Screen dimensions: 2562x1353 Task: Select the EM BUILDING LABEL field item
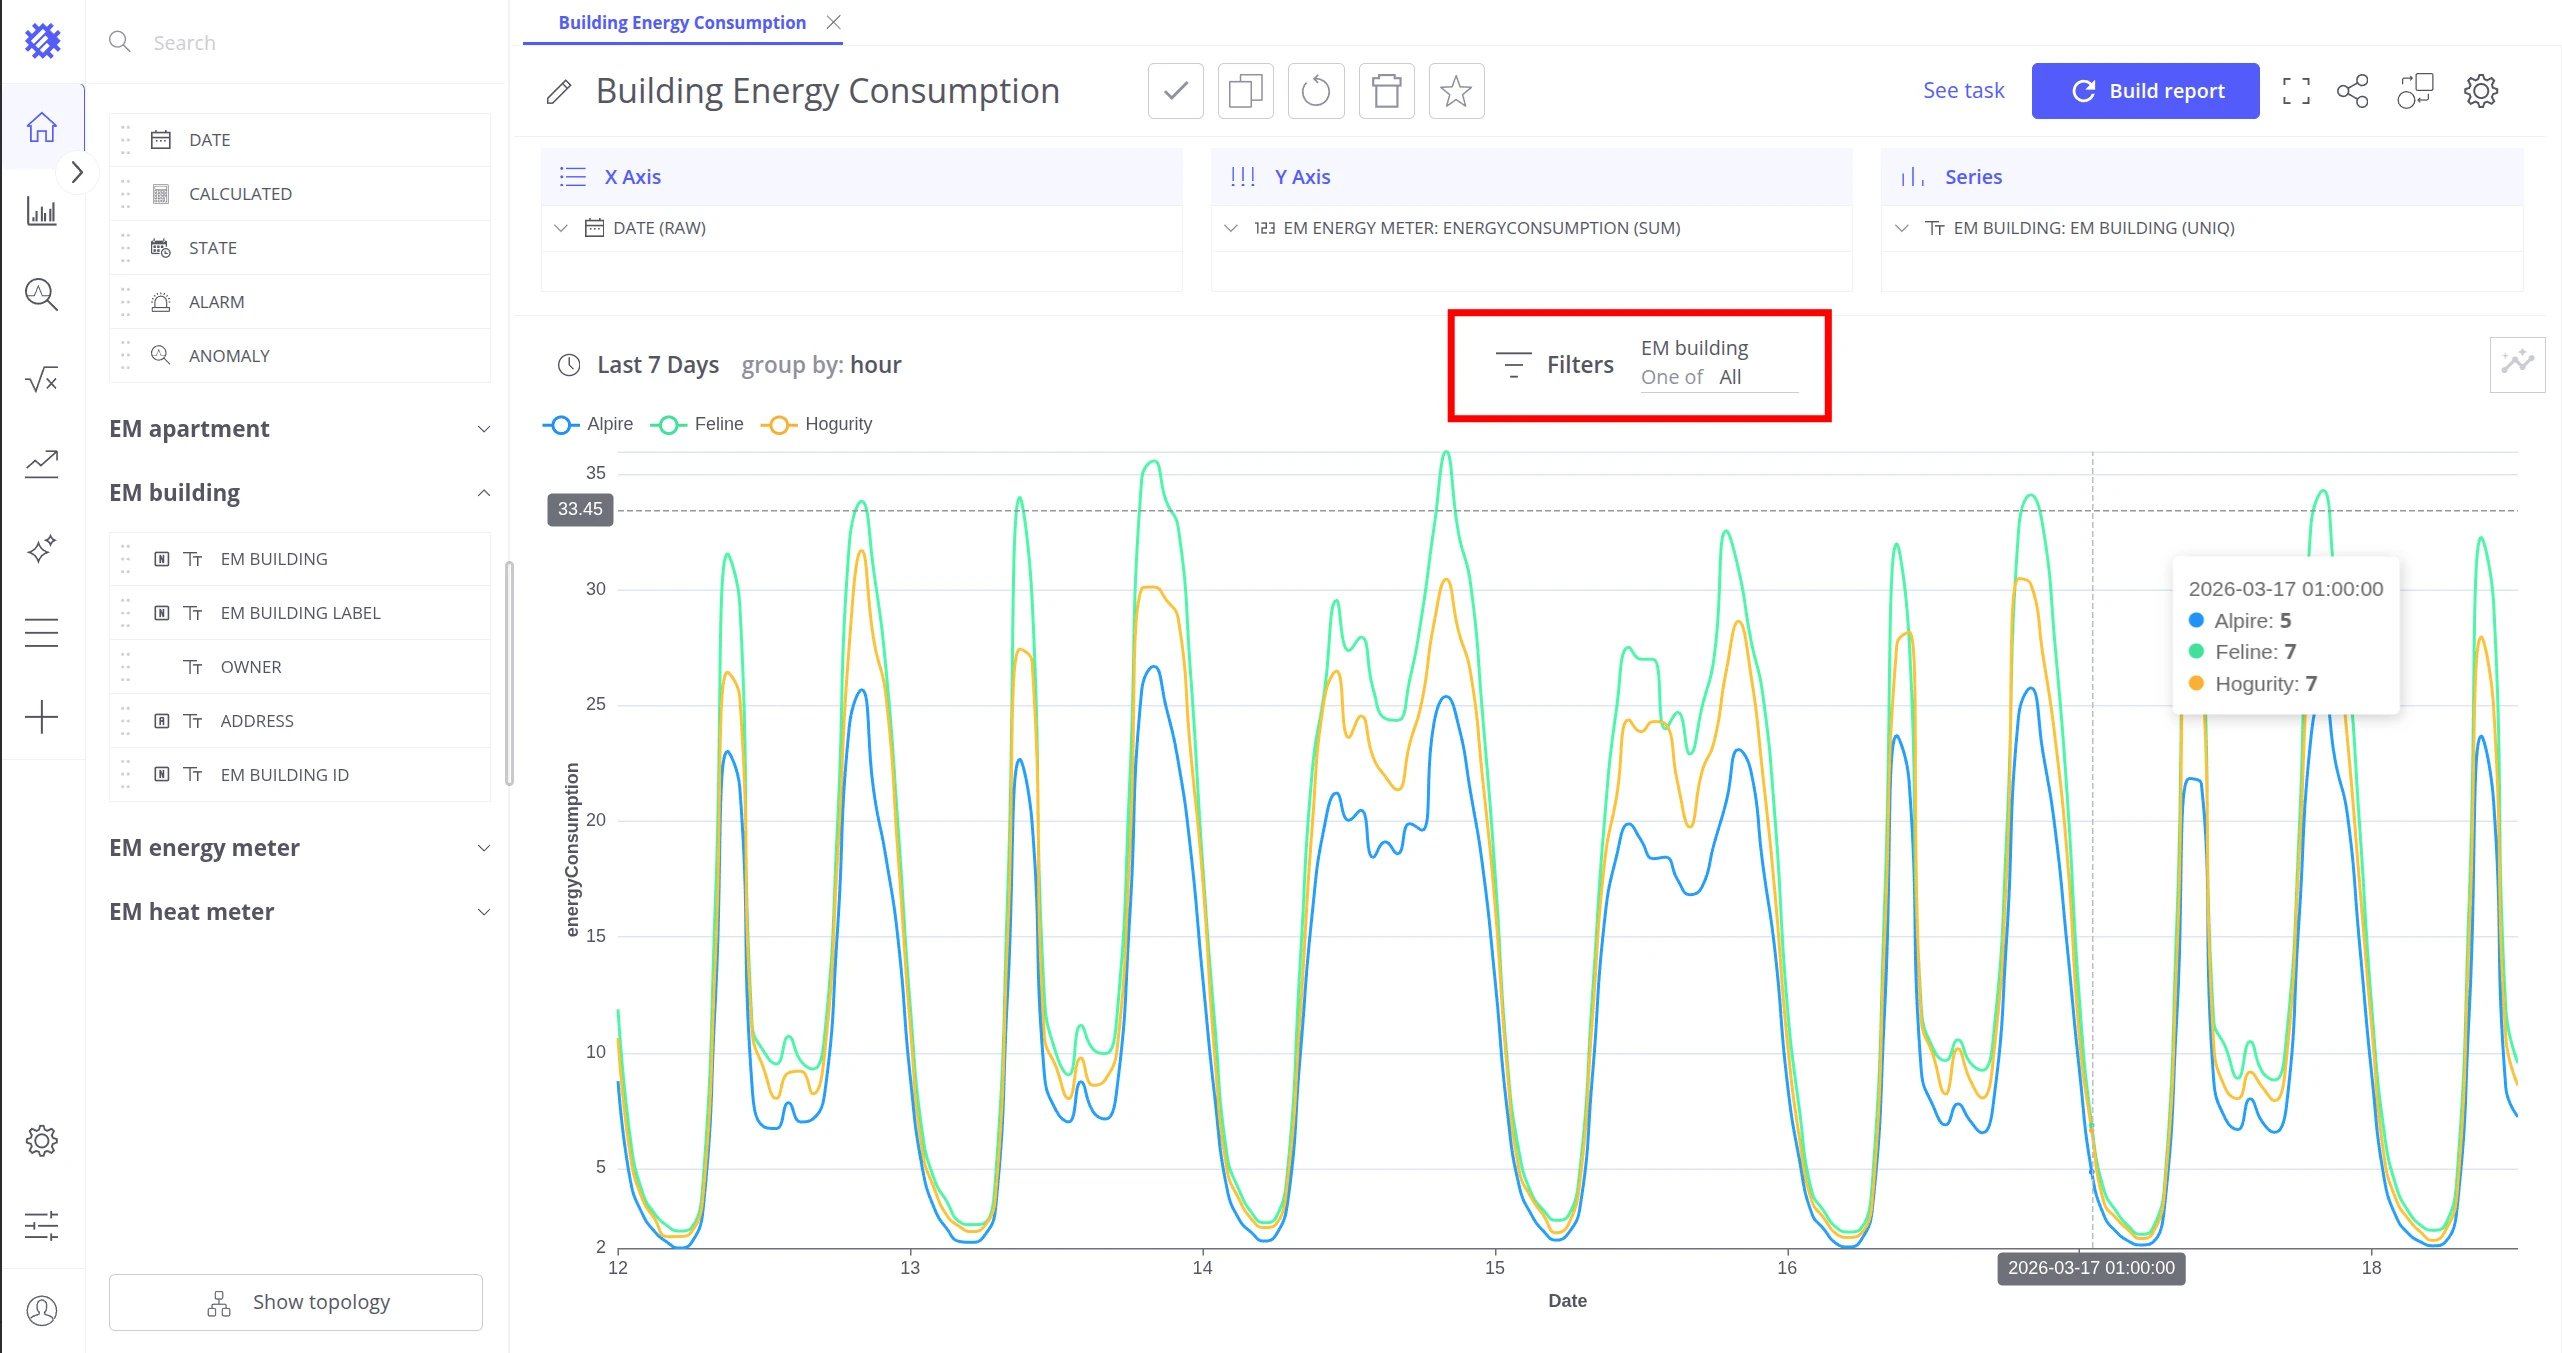click(299, 613)
